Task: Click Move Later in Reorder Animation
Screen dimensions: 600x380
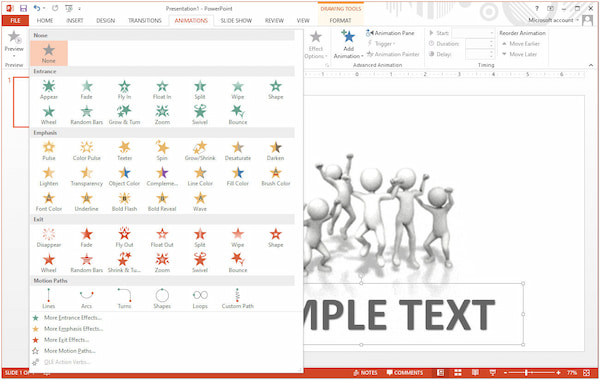Action: pos(519,54)
